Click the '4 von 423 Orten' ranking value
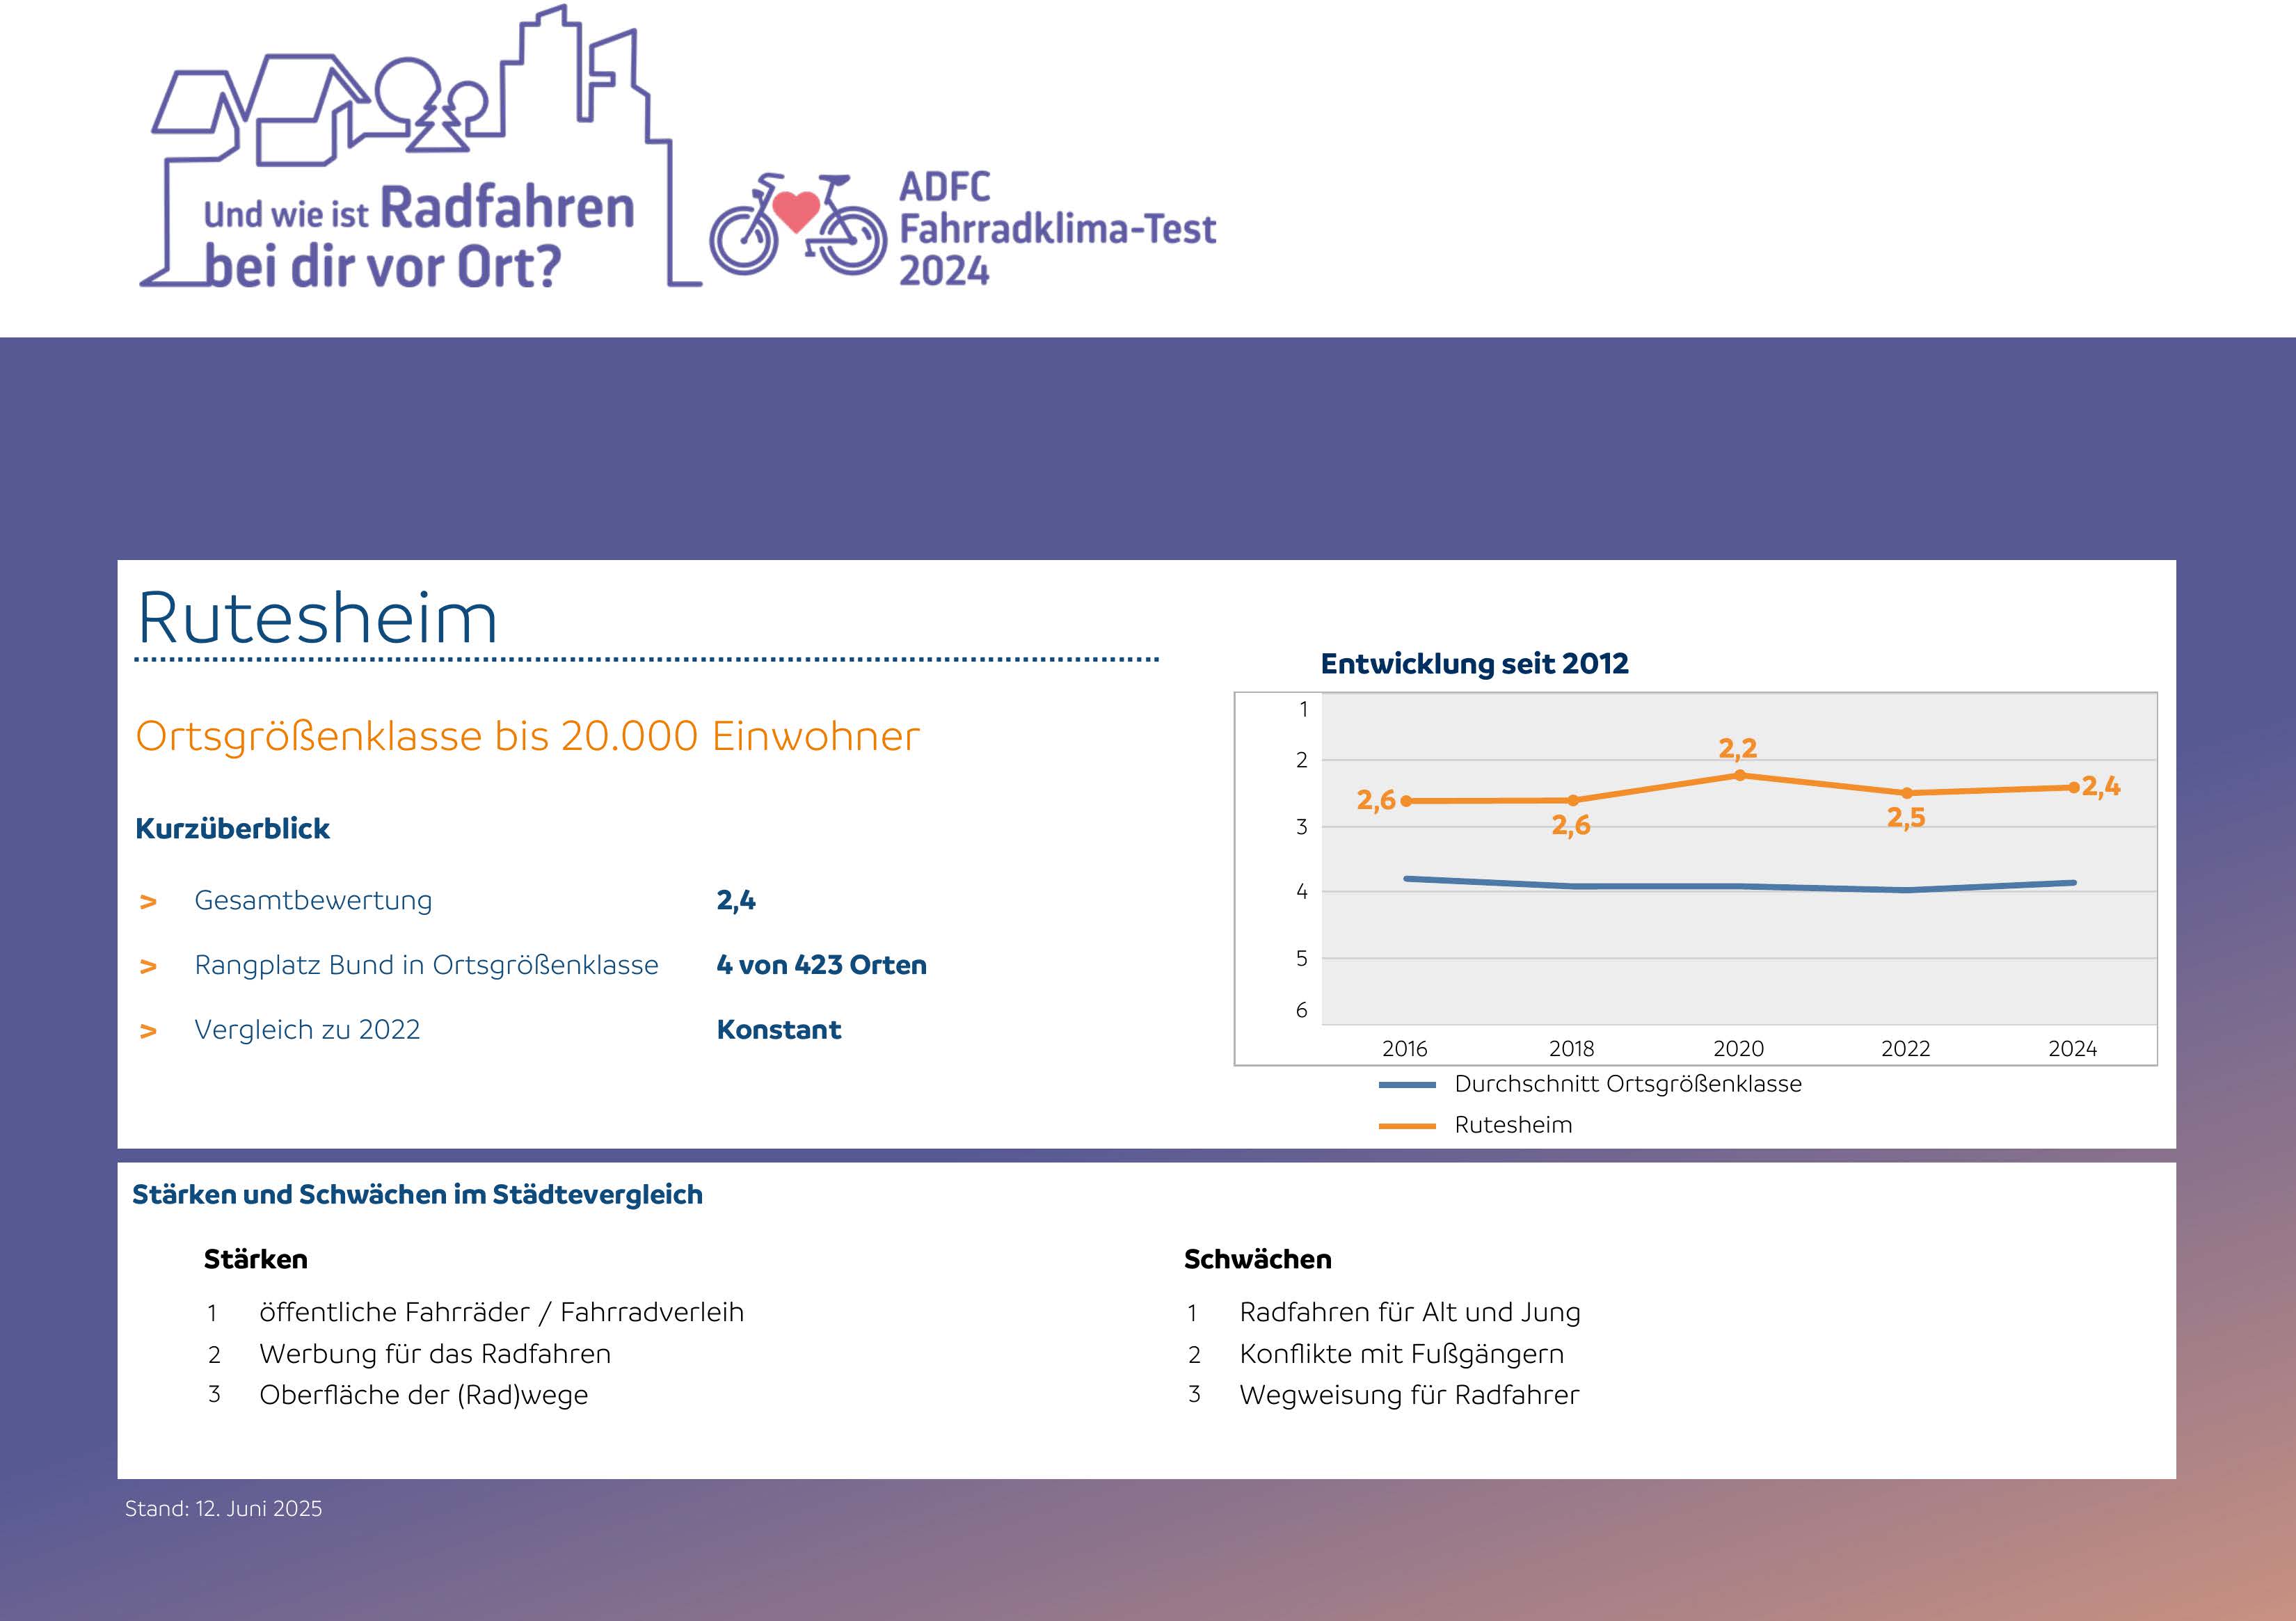This screenshot has width=2296, height=1621. [x=821, y=965]
